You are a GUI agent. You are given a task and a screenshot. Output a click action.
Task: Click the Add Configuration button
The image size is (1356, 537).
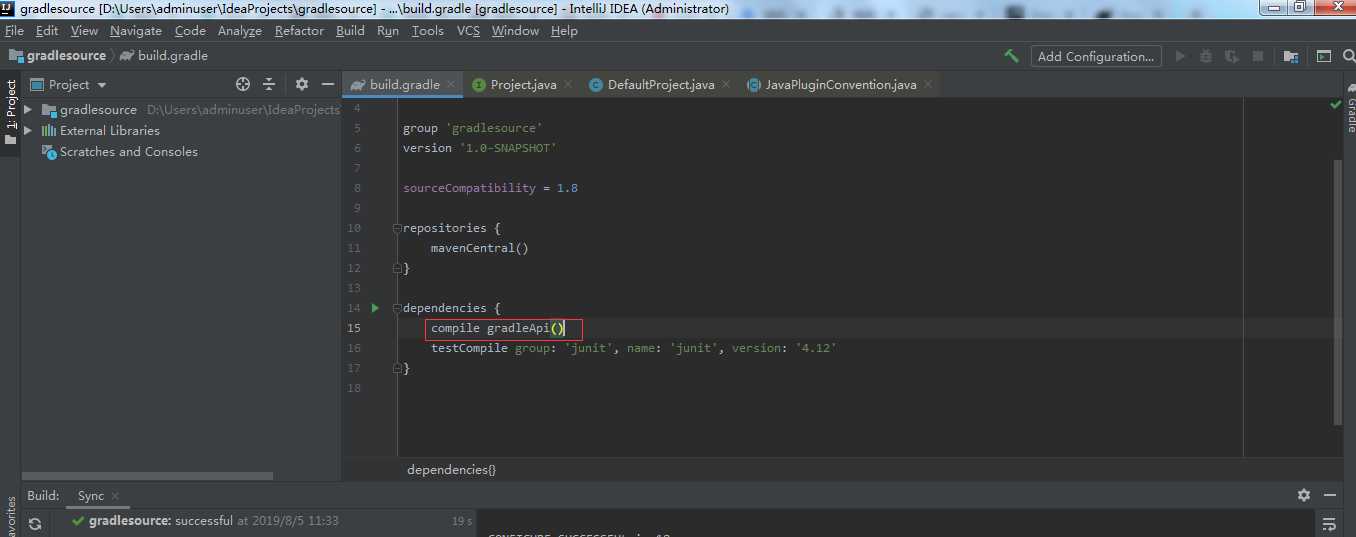(x=1096, y=56)
